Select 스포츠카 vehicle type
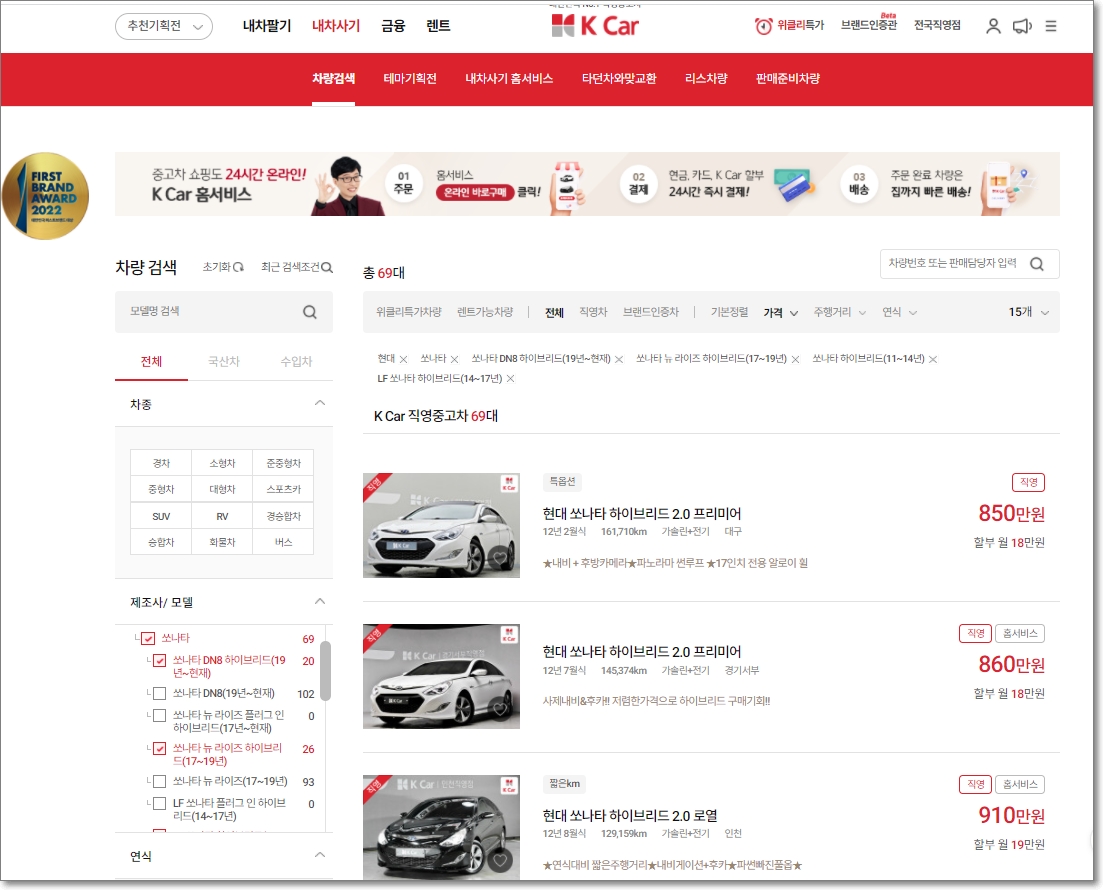This screenshot has height=890, width=1103. point(283,490)
